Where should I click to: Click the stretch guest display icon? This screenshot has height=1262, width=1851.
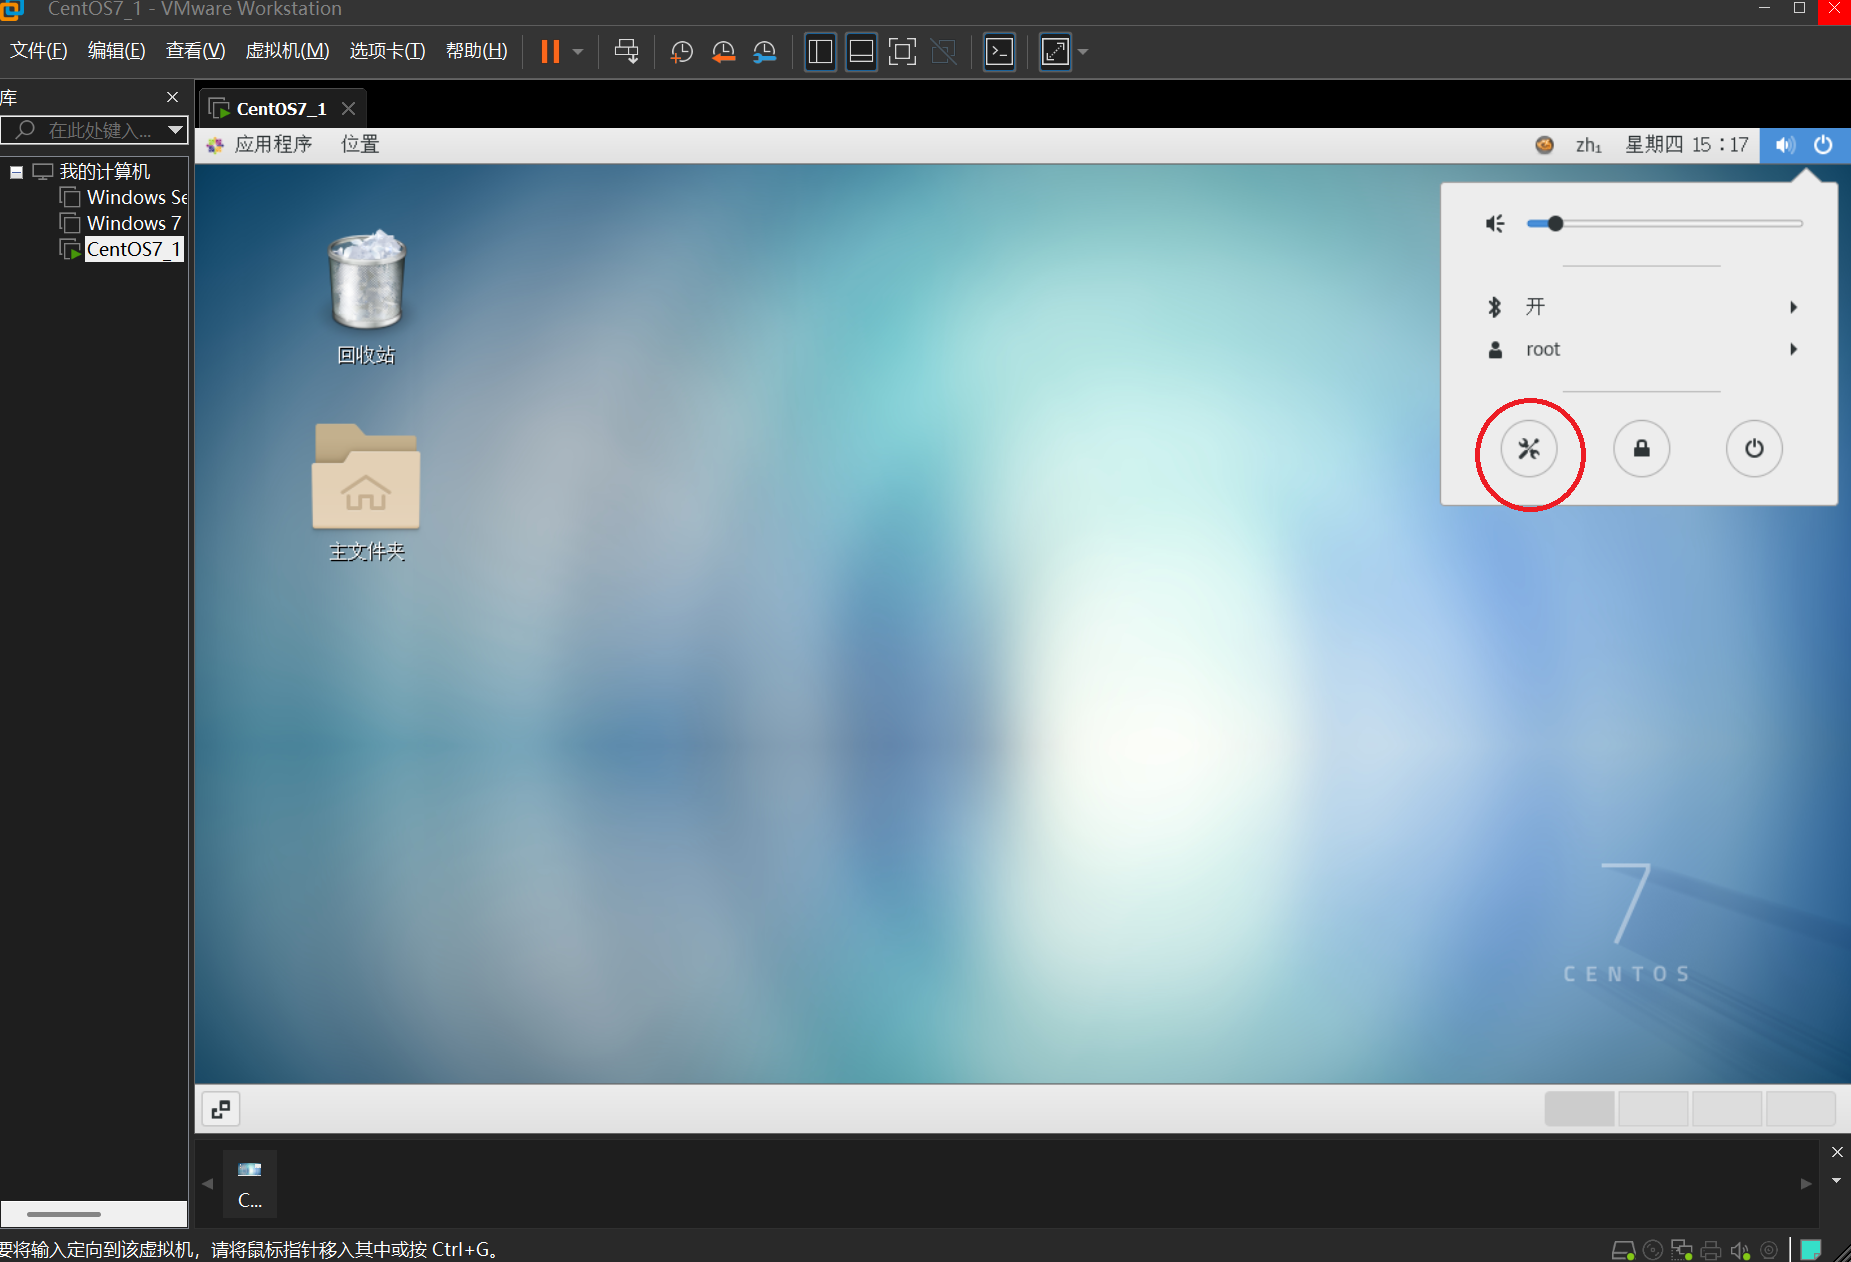click(1055, 52)
